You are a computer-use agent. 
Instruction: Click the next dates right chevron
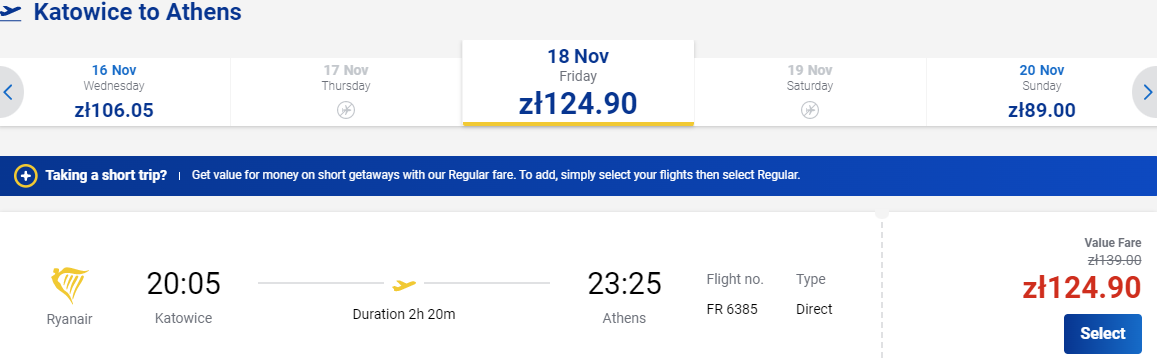pos(1146,92)
